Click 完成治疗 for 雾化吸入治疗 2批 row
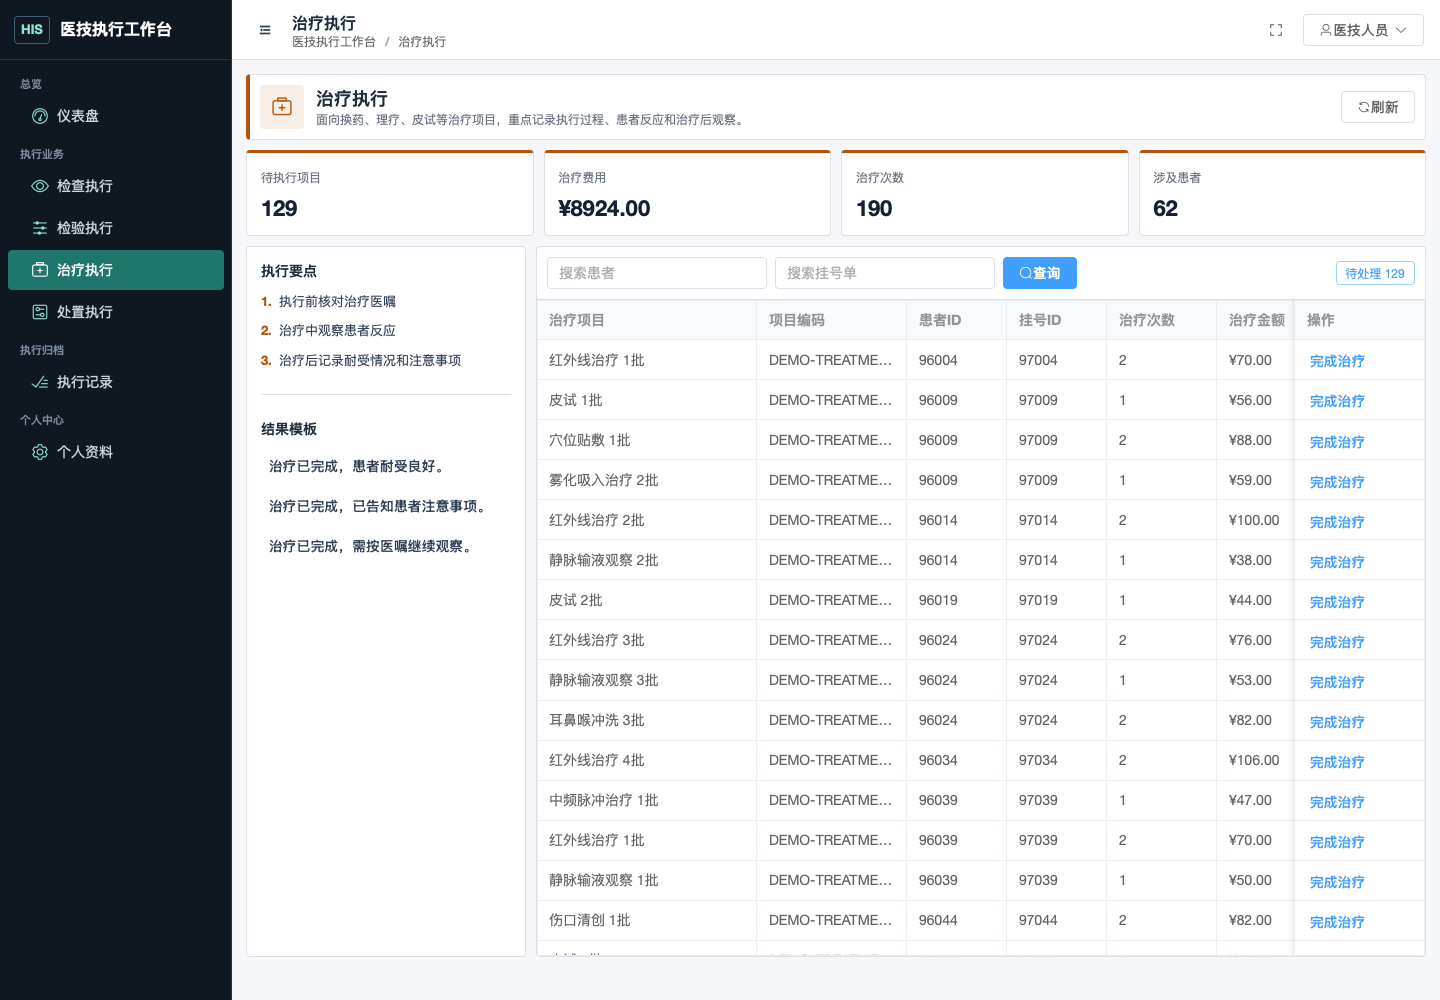1440x1000 pixels. pos(1337,481)
